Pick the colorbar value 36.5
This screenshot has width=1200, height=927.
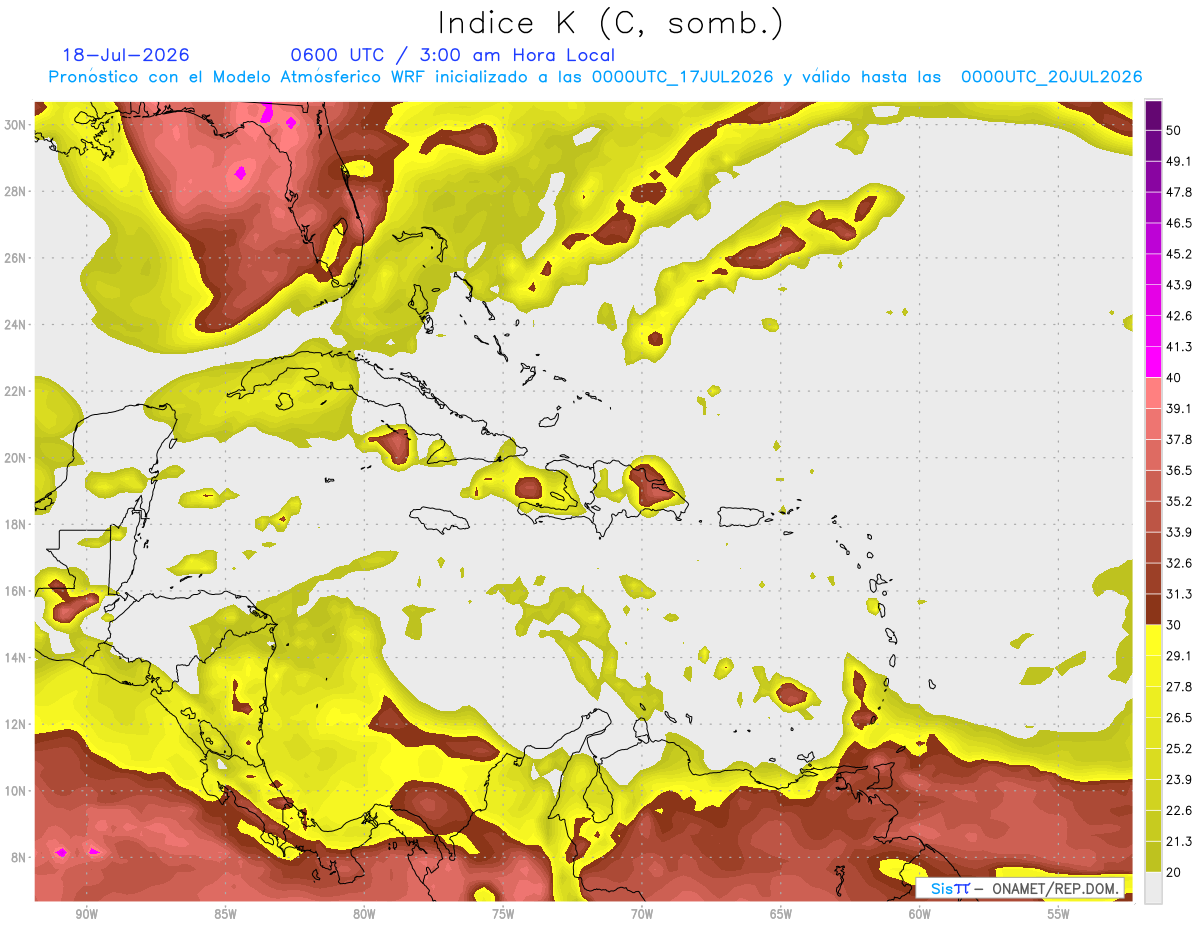(1180, 470)
